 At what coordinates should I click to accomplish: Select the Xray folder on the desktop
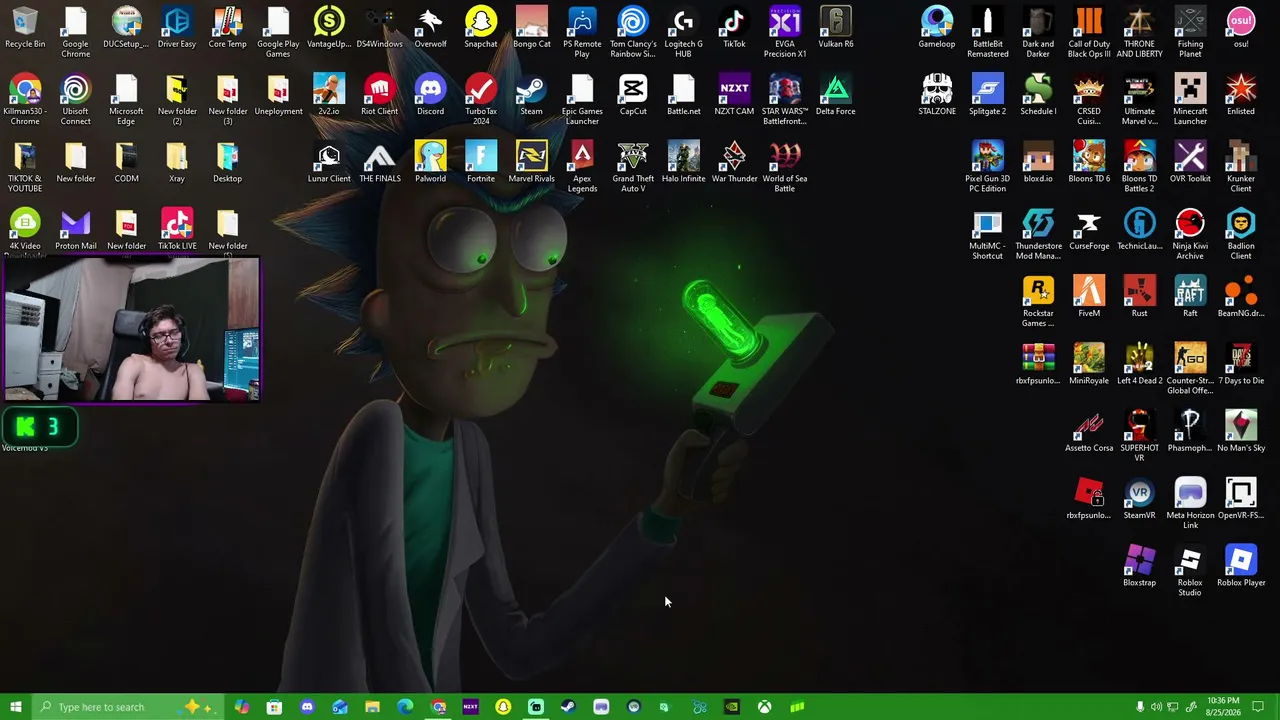click(177, 163)
